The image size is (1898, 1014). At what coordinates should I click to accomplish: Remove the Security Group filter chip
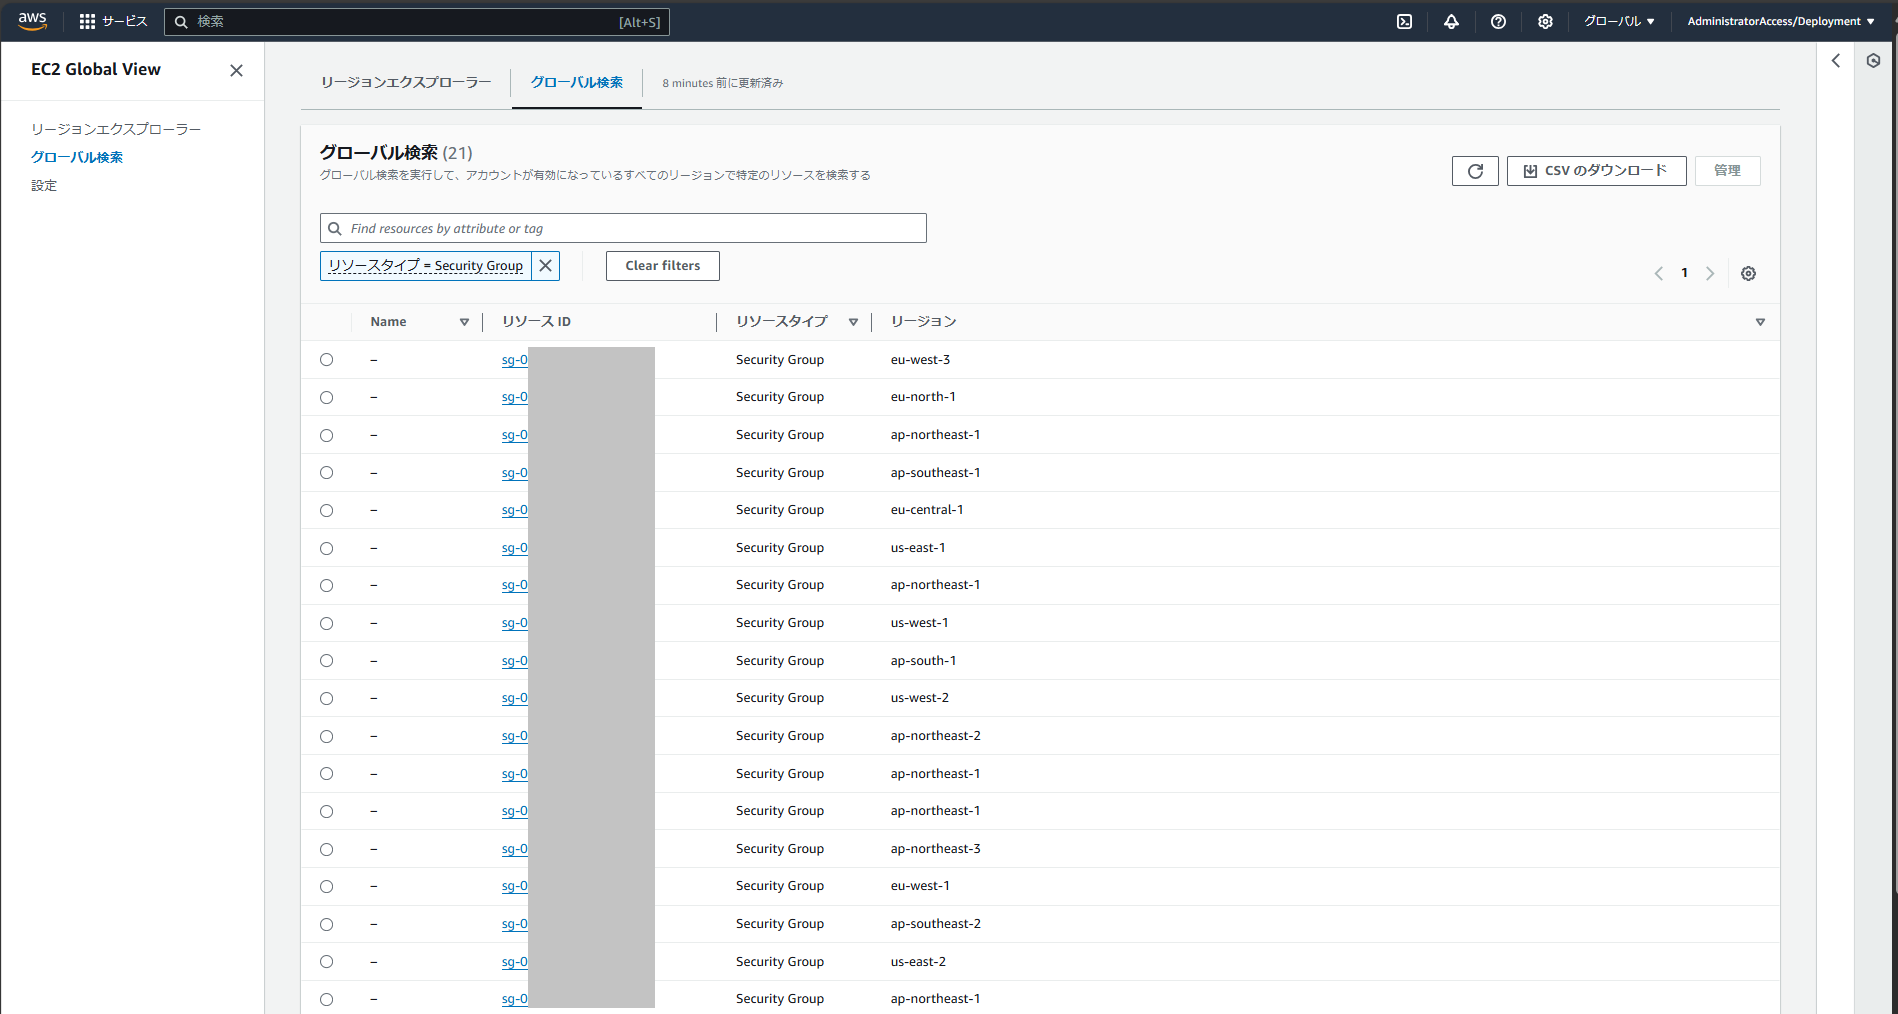[x=545, y=266]
